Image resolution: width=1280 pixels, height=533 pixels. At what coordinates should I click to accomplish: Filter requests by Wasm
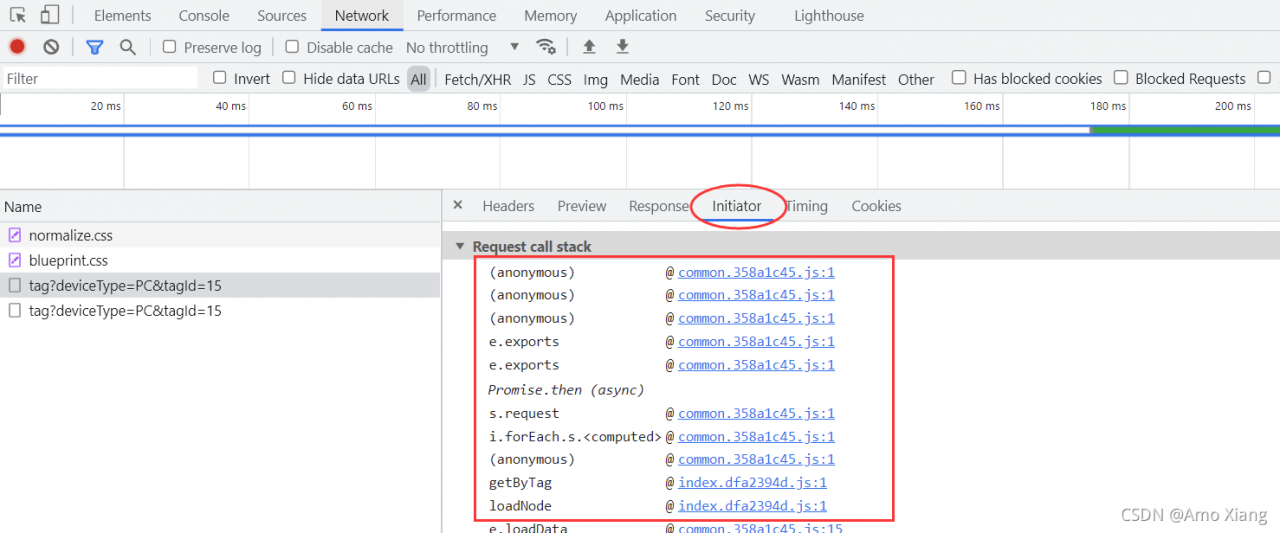(x=800, y=79)
